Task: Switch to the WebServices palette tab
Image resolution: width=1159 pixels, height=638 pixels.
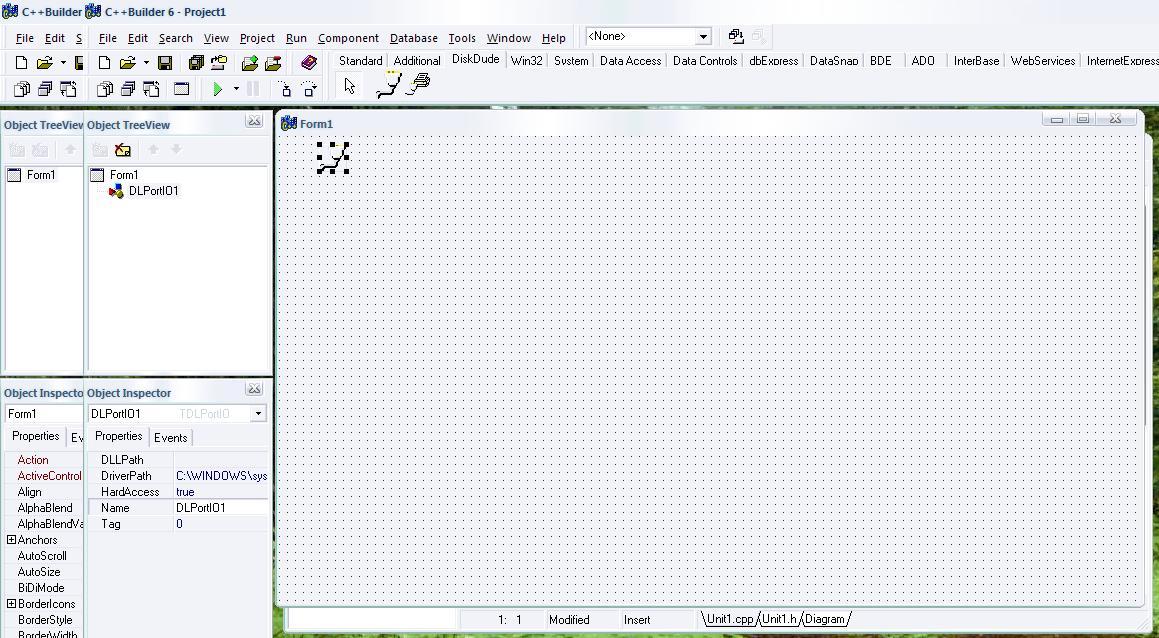Action: pos(1042,61)
